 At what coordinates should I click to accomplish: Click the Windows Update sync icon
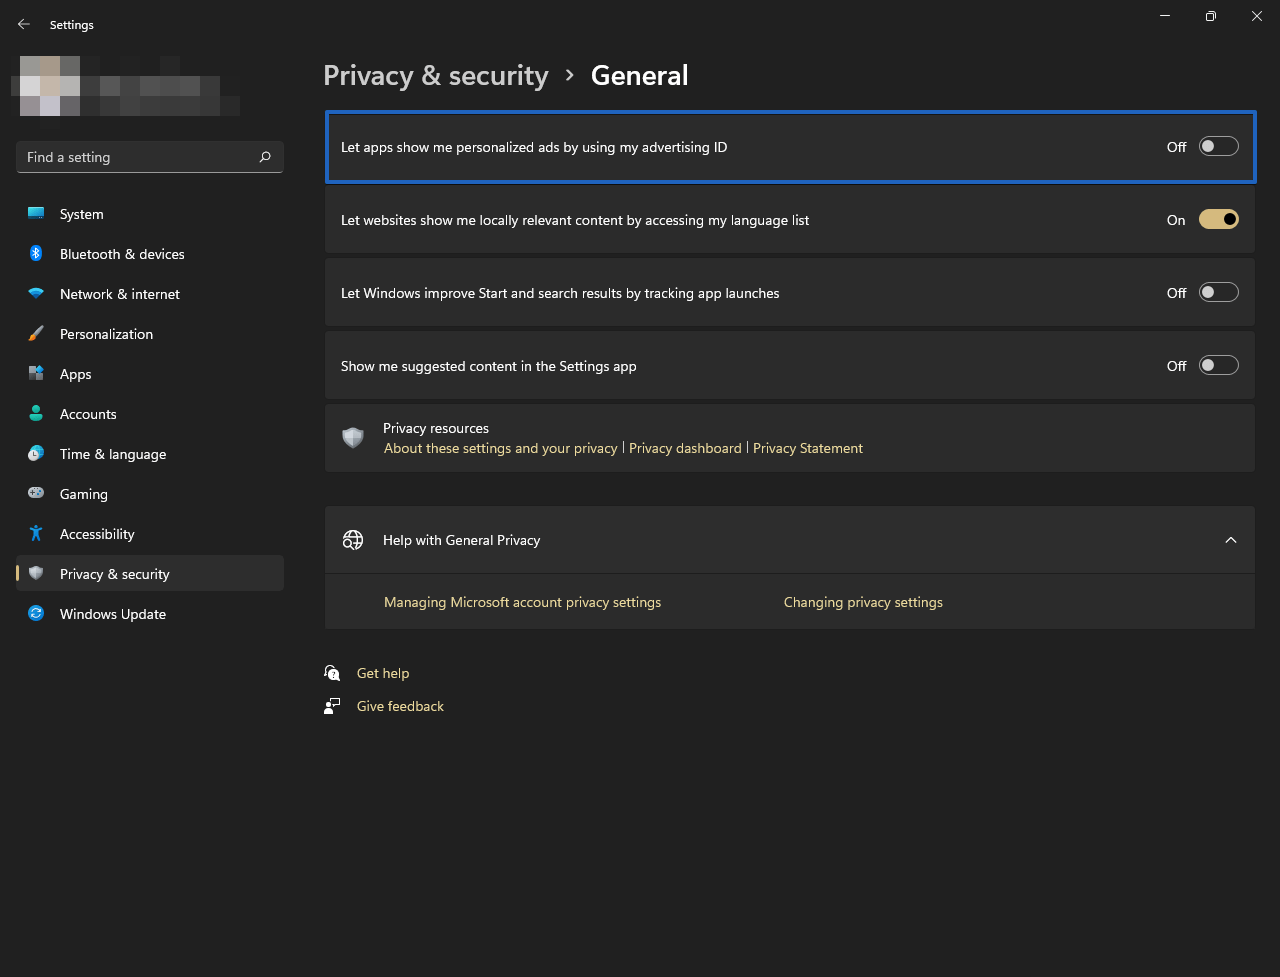pos(36,614)
